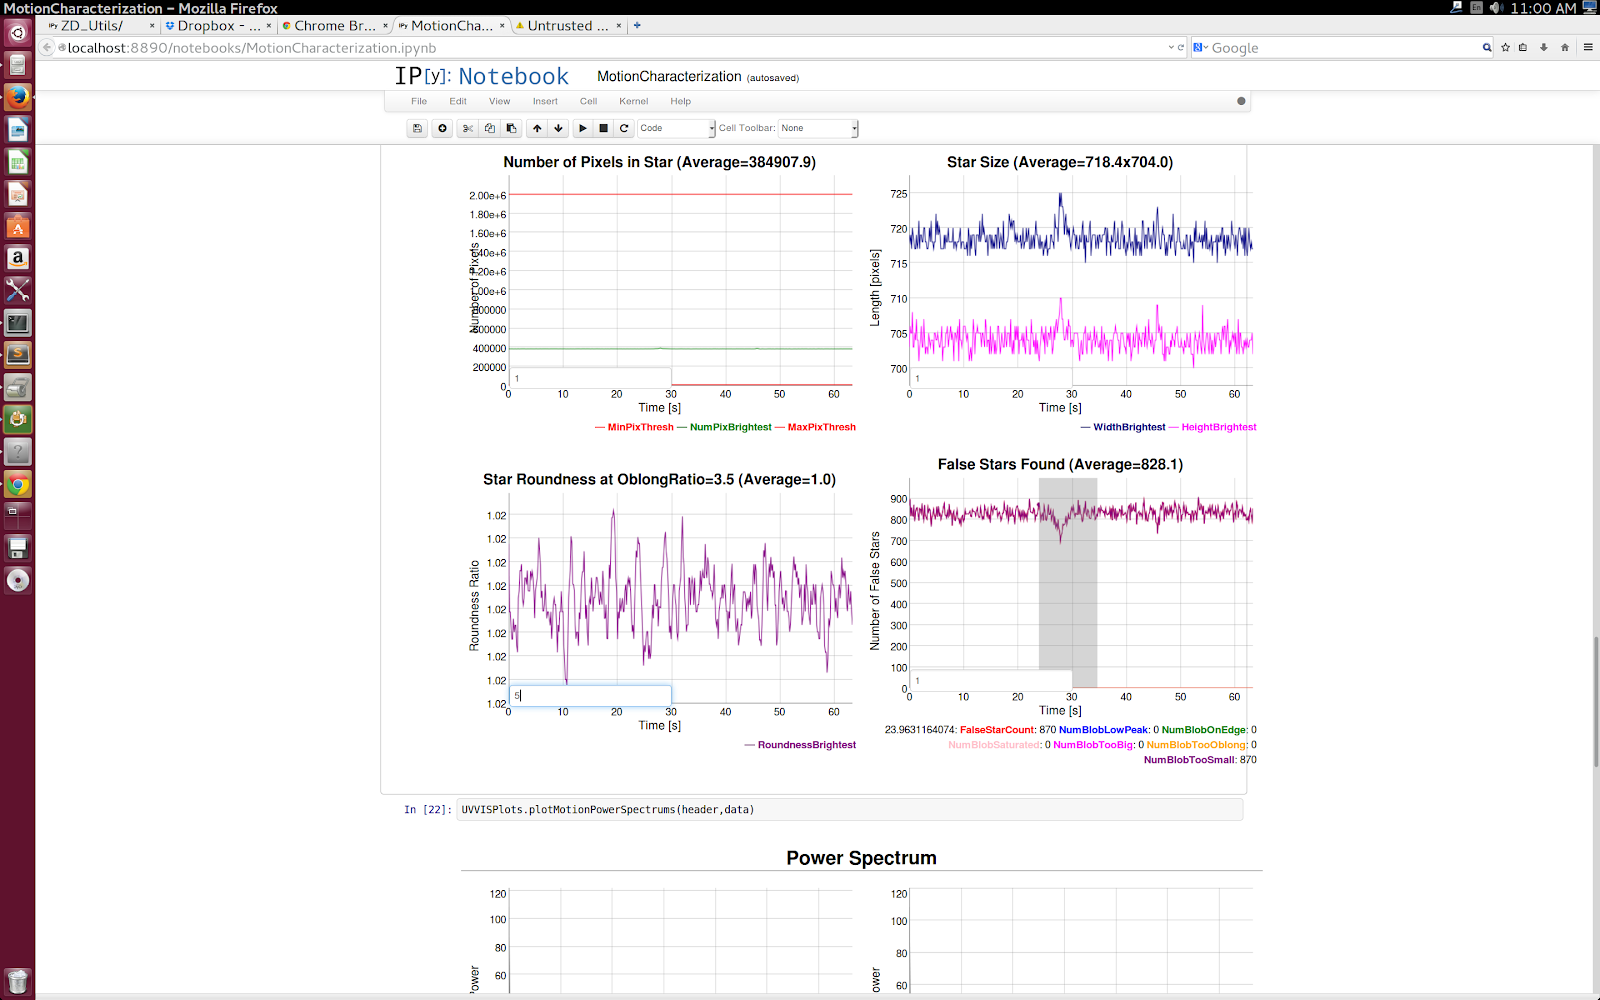Switch to the Untrusted browser tab
The image size is (1600, 1000).
(567, 26)
